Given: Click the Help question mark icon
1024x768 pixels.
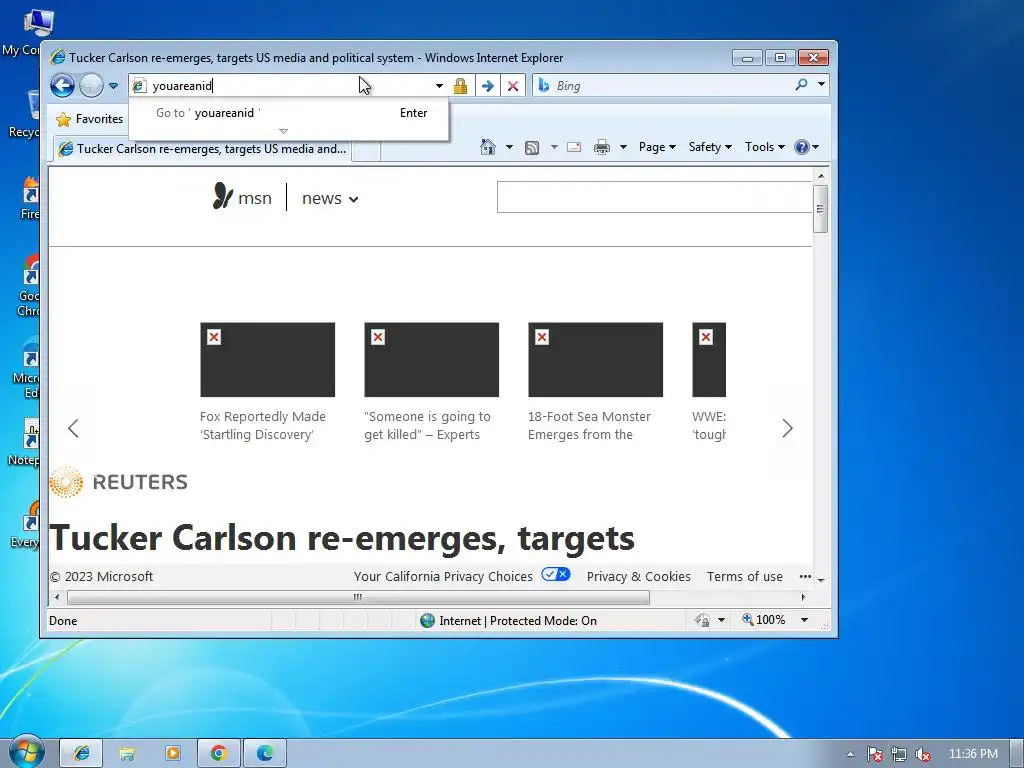Looking at the screenshot, I should pyautogui.click(x=802, y=147).
